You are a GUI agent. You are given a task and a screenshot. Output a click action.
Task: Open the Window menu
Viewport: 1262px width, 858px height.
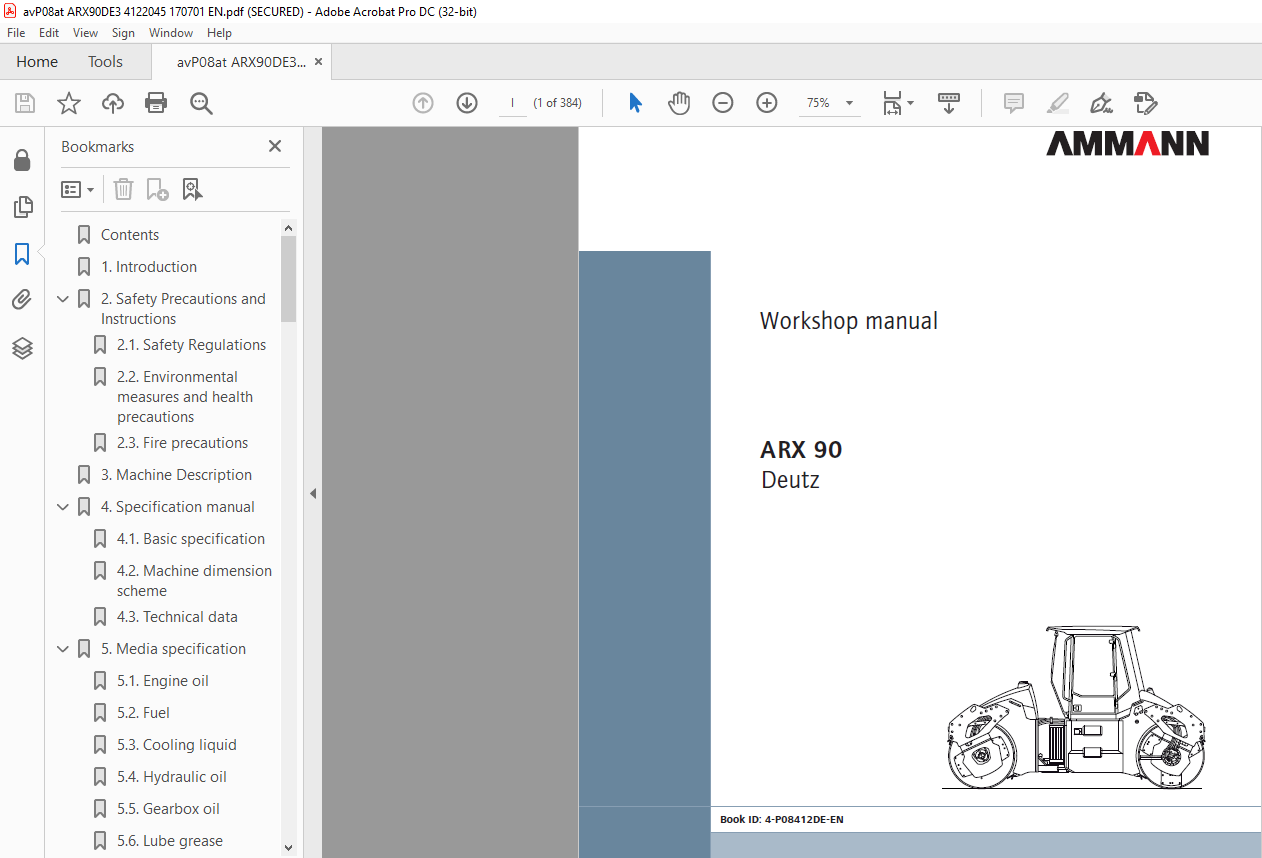pos(171,33)
